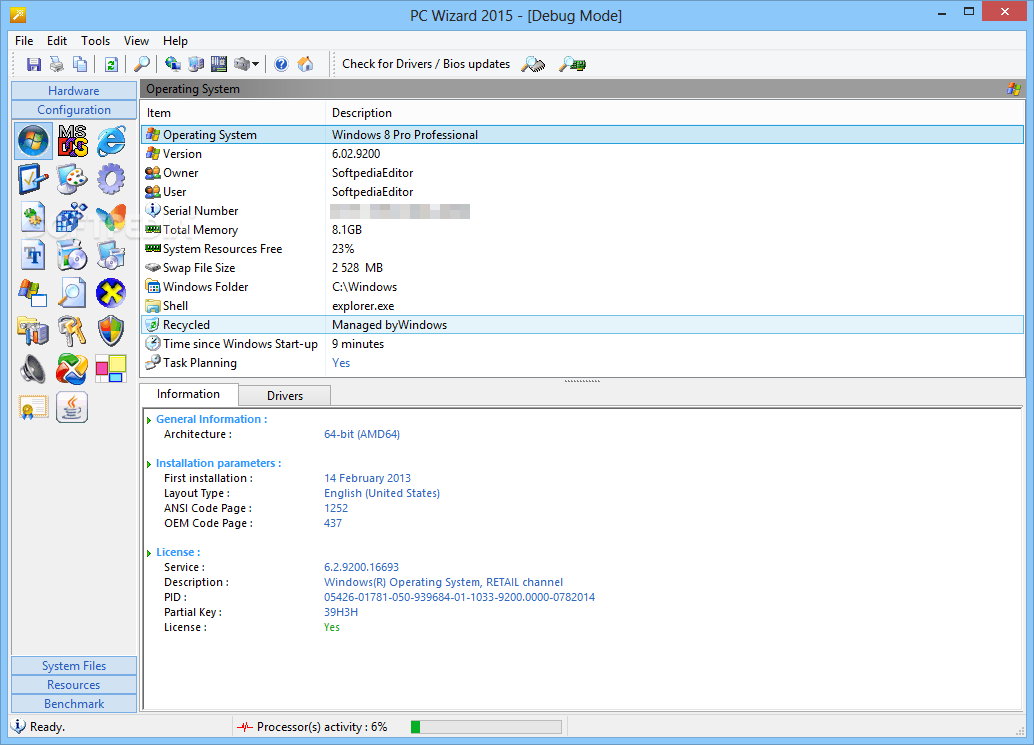The height and width of the screenshot is (745, 1034).
Task: Select the monitor with paint palette icon
Action: [72, 179]
